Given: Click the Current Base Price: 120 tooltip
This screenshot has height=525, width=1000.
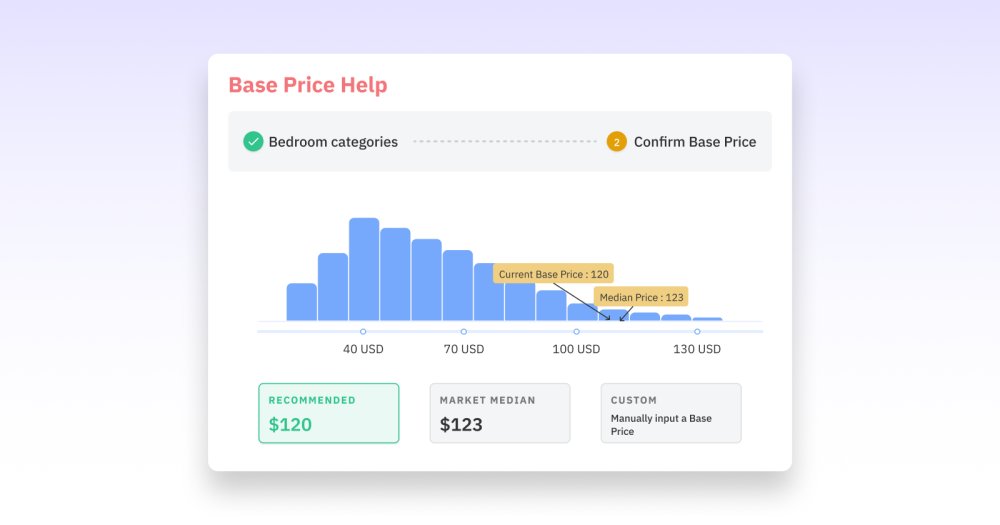Looking at the screenshot, I should pos(553,274).
